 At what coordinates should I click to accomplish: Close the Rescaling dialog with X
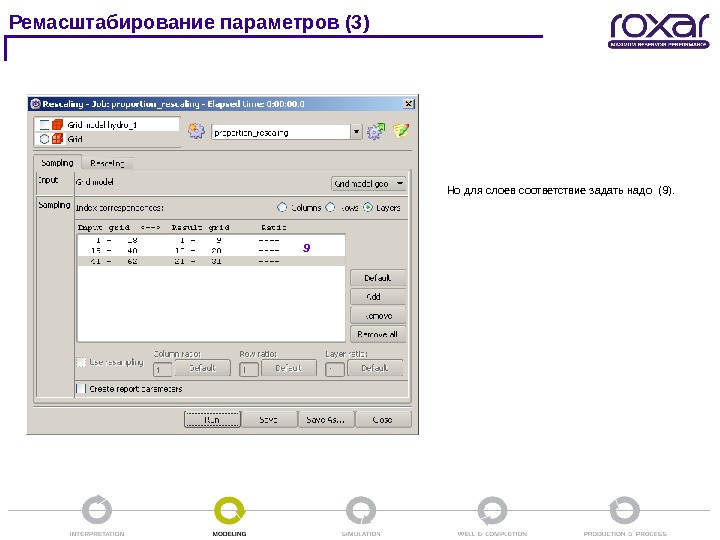pos(408,104)
